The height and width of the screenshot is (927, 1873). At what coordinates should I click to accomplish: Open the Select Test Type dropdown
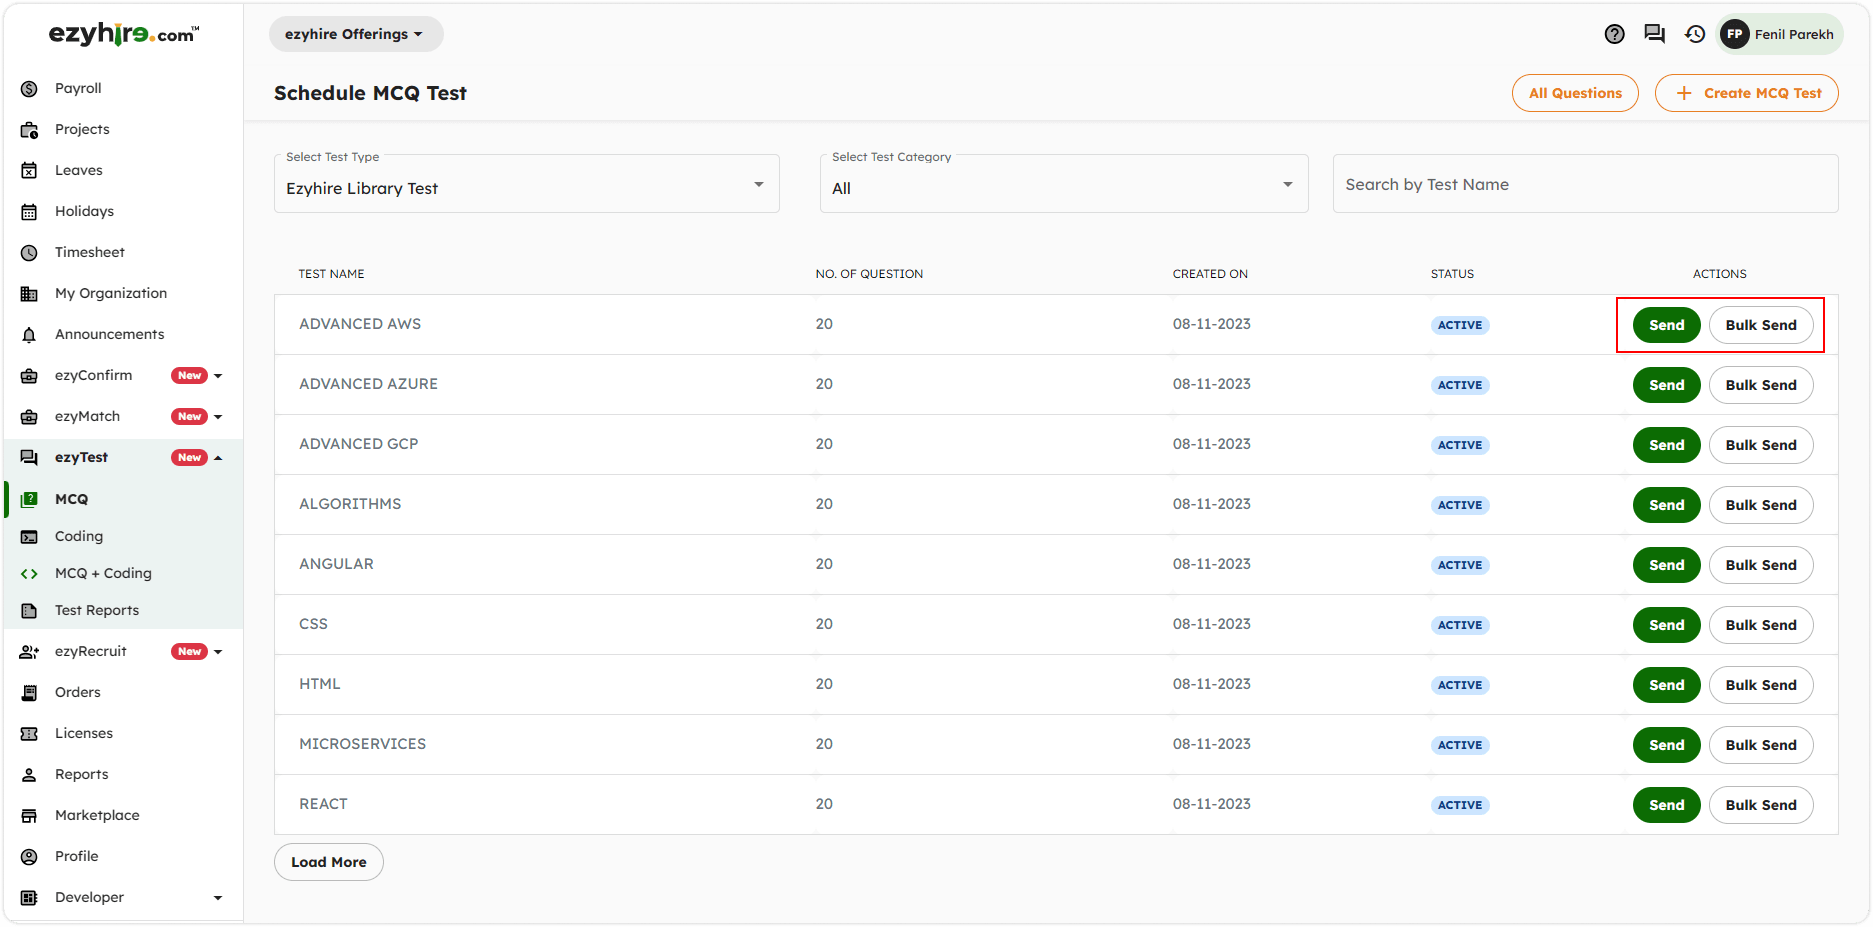tap(526, 184)
